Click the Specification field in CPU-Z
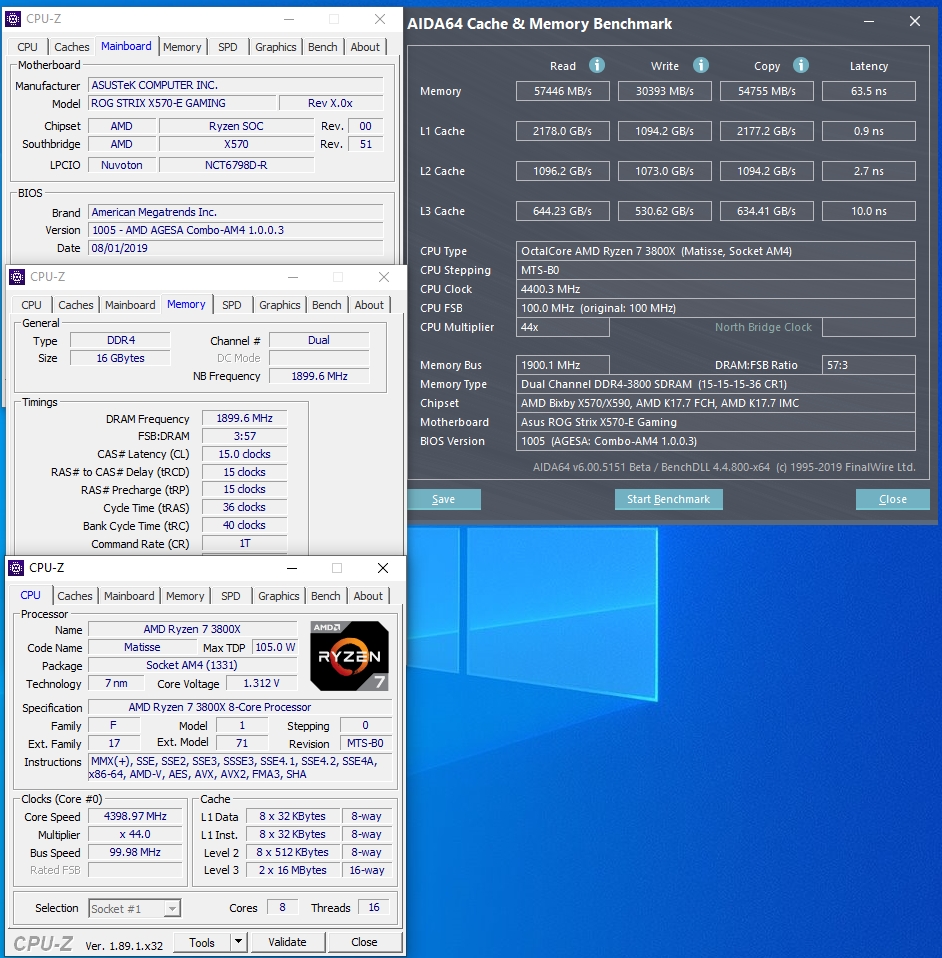942x958 pixels. point(240,707)
